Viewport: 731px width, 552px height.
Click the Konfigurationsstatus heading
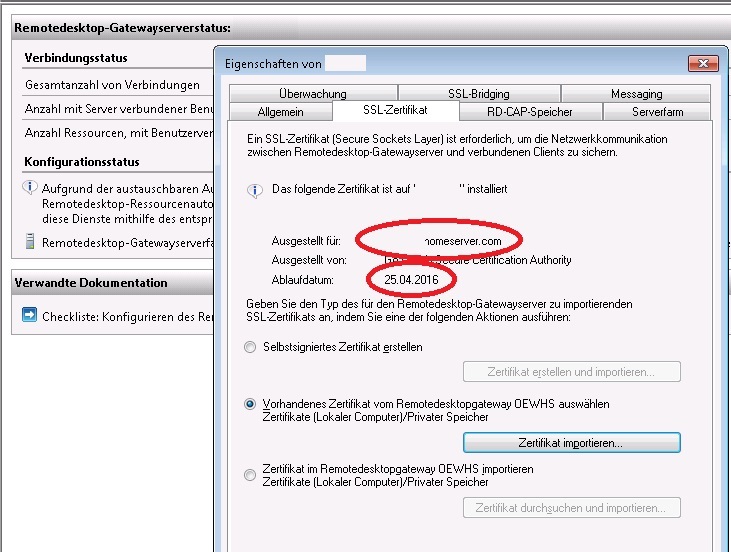(82, 162)
